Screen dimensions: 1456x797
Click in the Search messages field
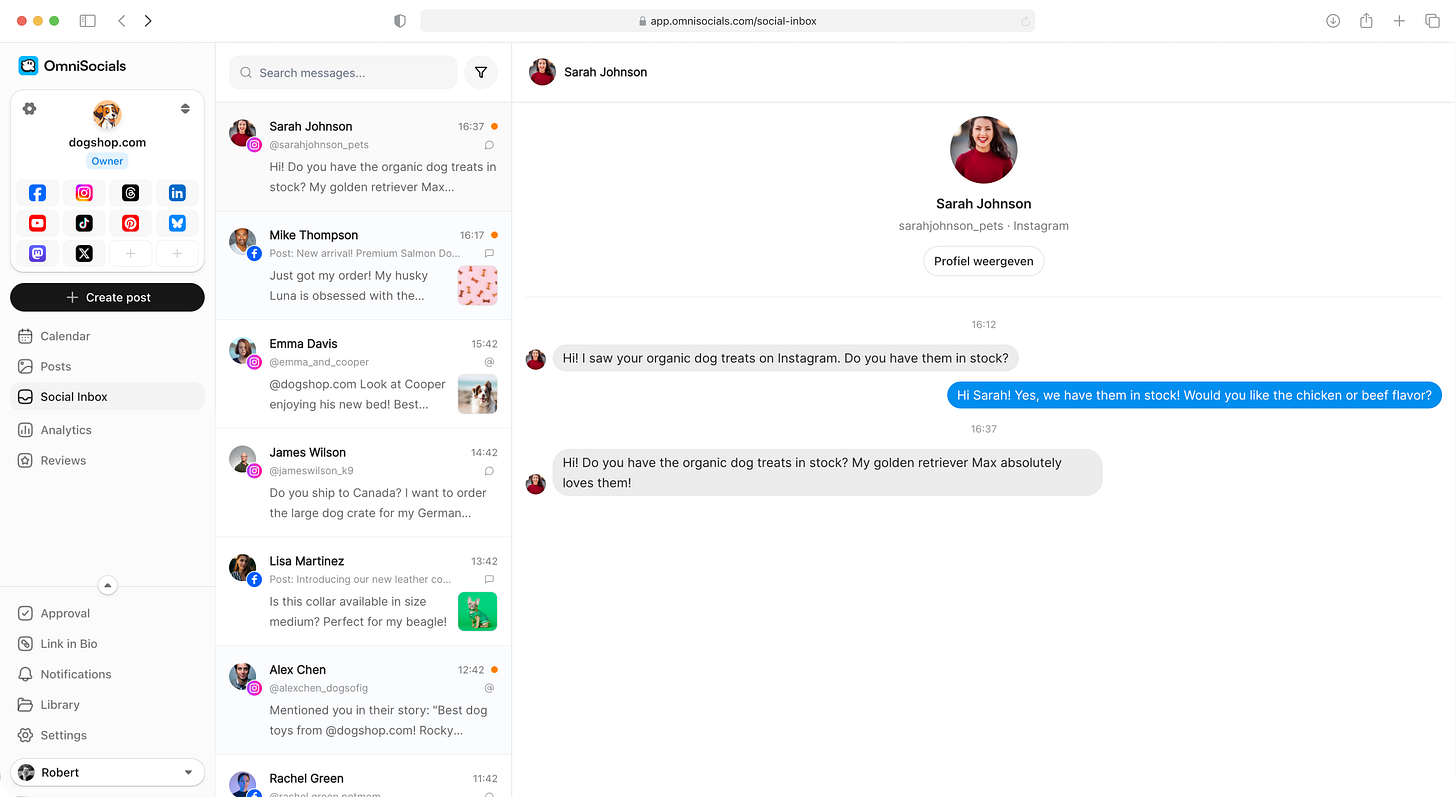pyautogui.click(x=343, y=72)
